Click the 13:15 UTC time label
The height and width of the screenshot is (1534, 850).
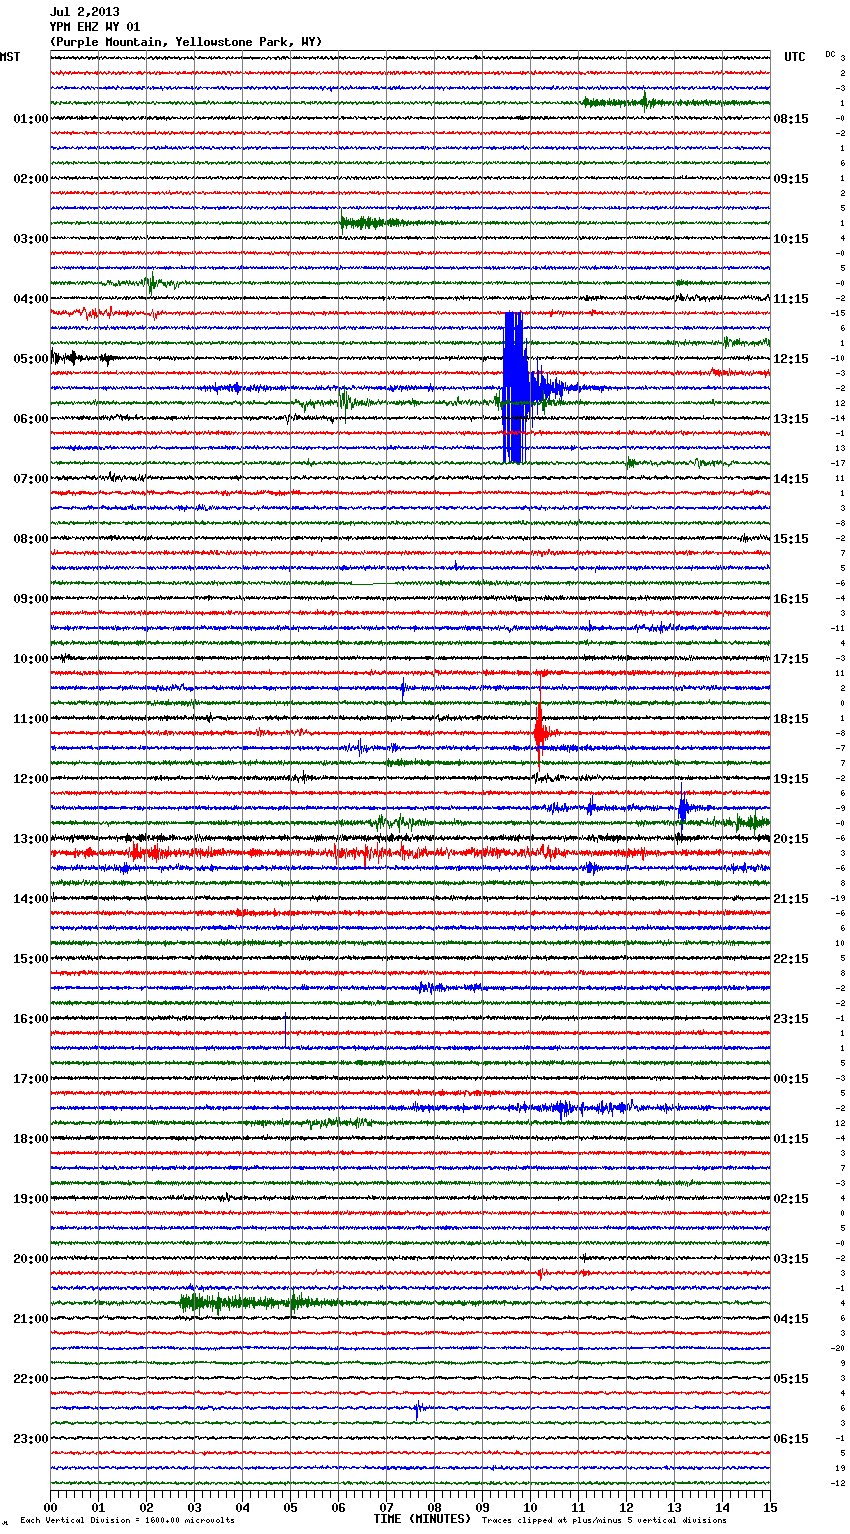(791, 419)
